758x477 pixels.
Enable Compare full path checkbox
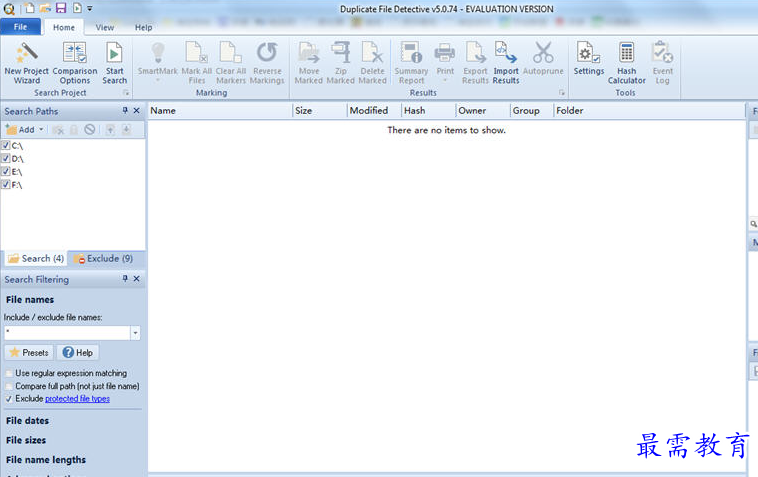point(9,386)
